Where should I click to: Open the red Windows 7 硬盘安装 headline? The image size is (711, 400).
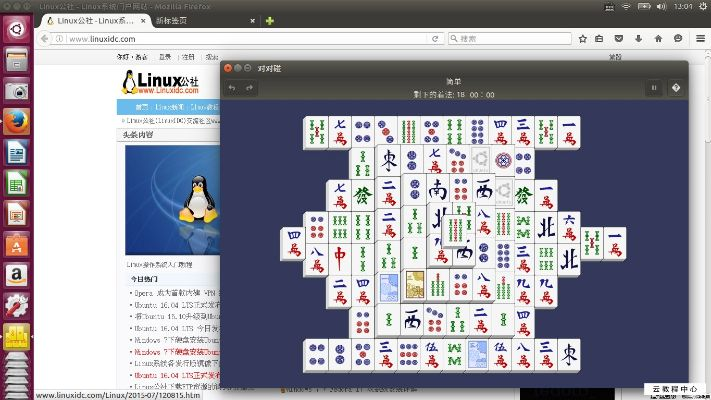pyautogui.click(x=177, y=352)
